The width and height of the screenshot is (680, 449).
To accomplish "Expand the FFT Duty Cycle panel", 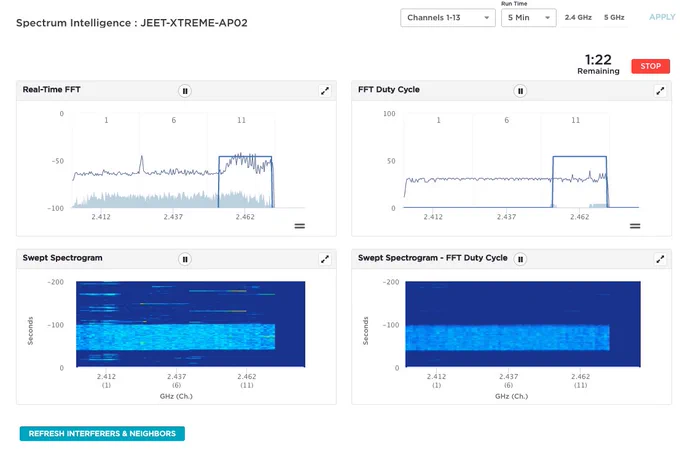I will [x=660, y=91].
